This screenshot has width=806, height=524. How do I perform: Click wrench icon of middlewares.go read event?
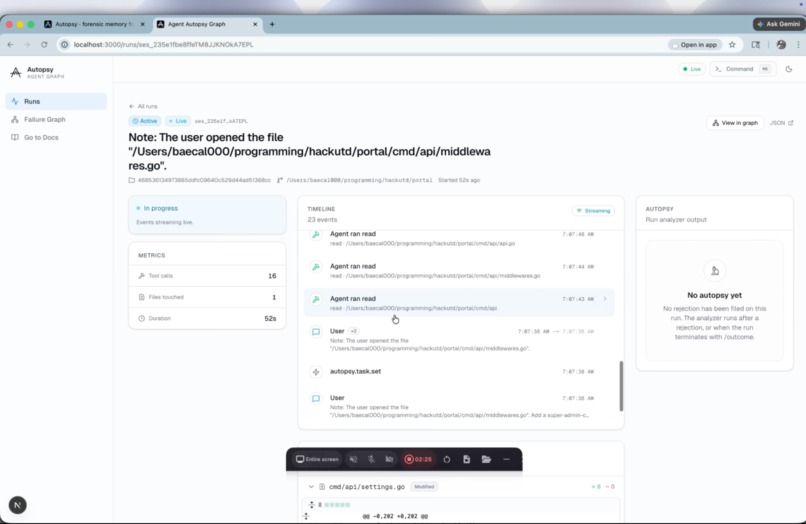316,267
